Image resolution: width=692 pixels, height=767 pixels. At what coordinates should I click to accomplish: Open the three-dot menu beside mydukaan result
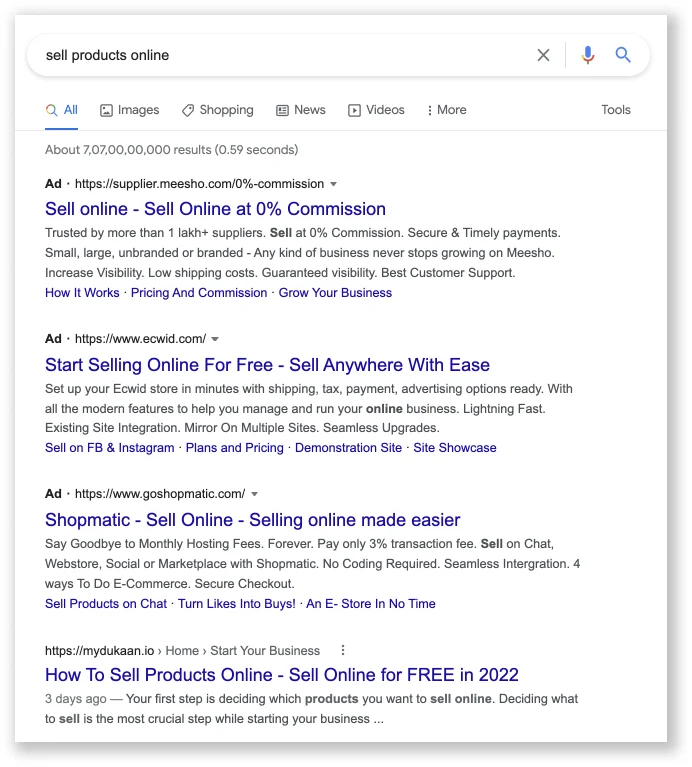343,650
